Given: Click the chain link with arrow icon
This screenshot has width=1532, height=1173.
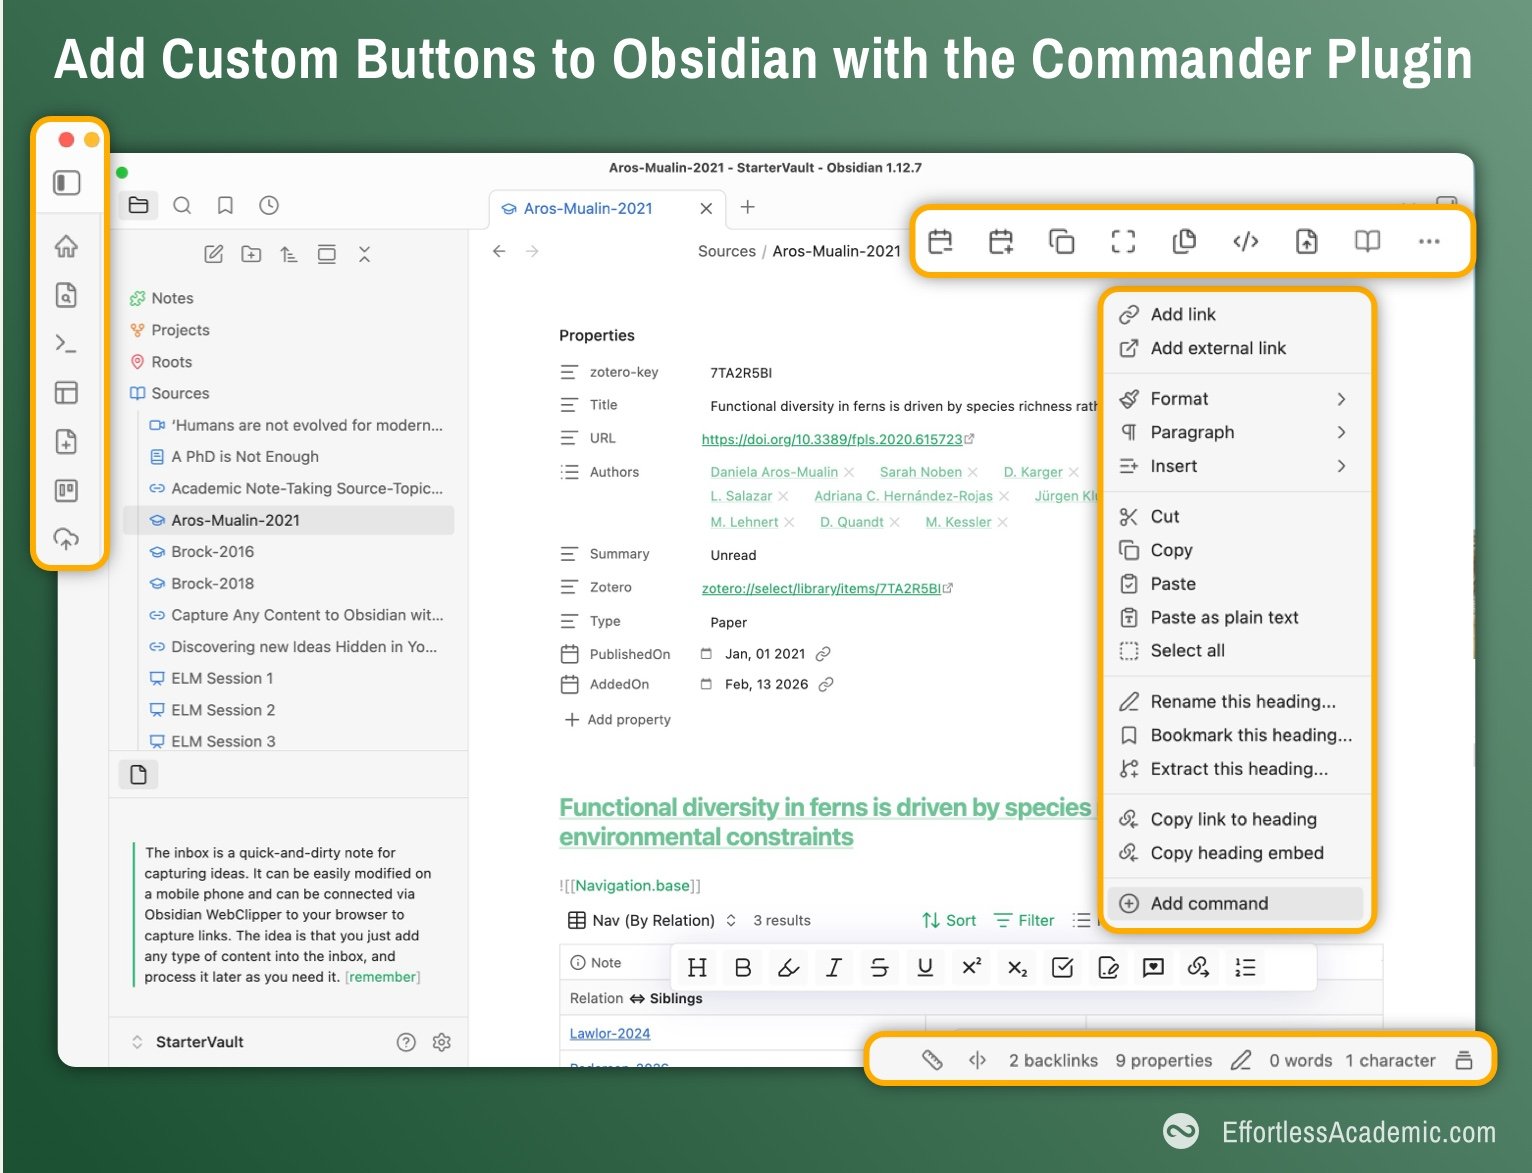Looking at the screenshot, I should 1198,967.
